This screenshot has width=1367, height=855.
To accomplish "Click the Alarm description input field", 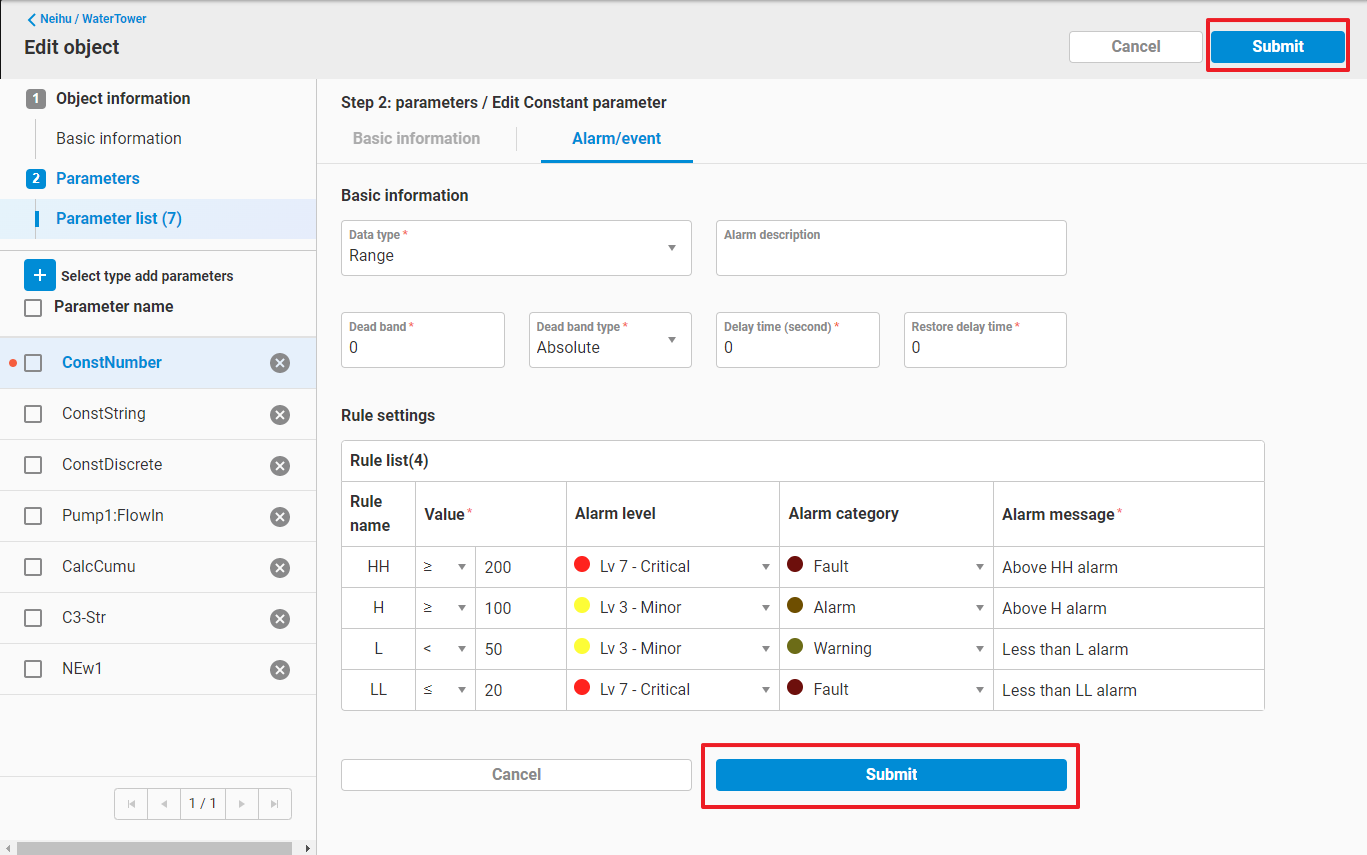I will [890, 255].
